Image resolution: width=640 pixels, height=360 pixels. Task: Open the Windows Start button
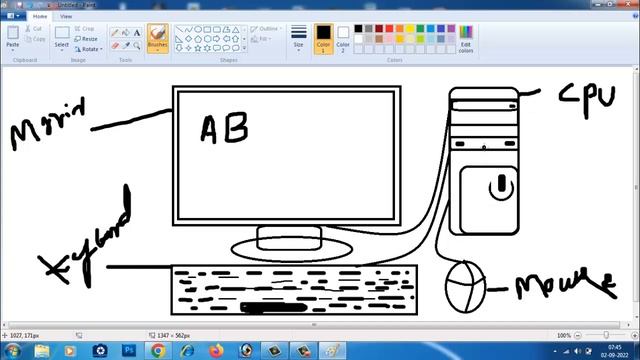point(13,351)
